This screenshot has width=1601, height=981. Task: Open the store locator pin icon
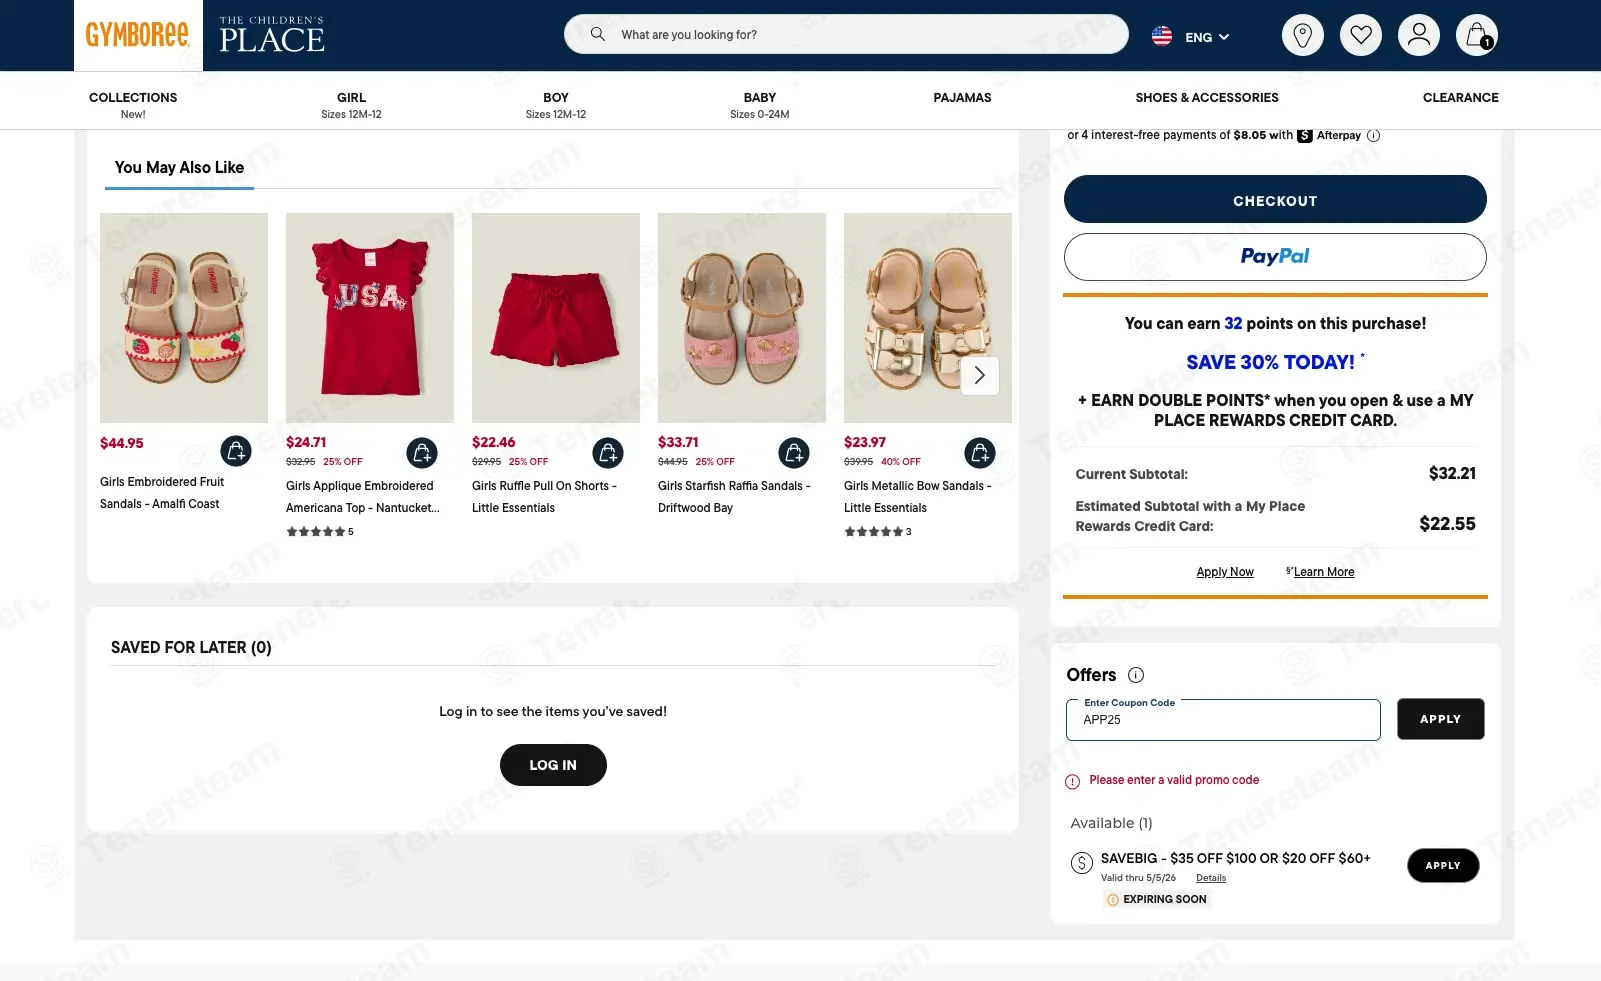pos(1302,35)
